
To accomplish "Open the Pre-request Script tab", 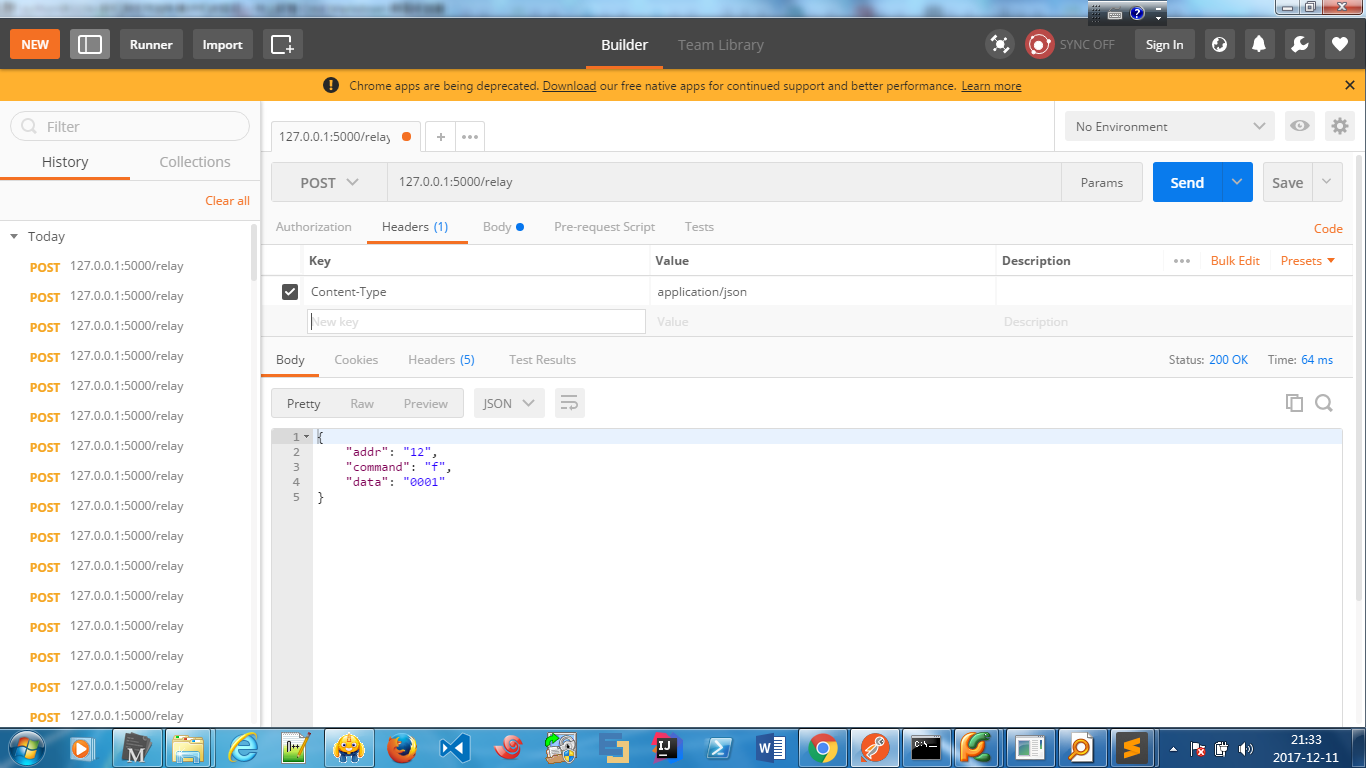I will tap(604, 227).
